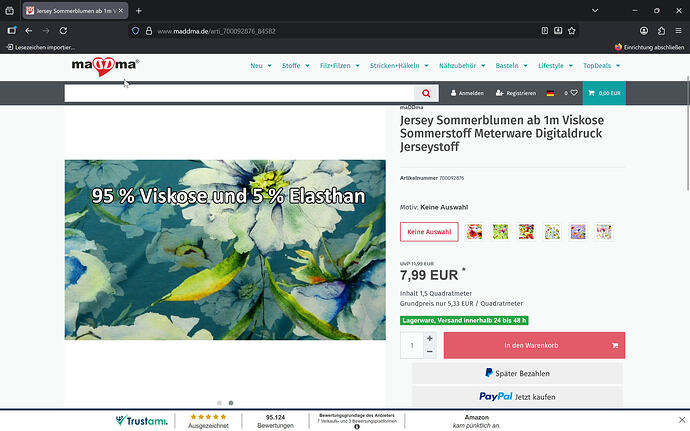Expand the Stoffe menu dropdown

[293, 66]
